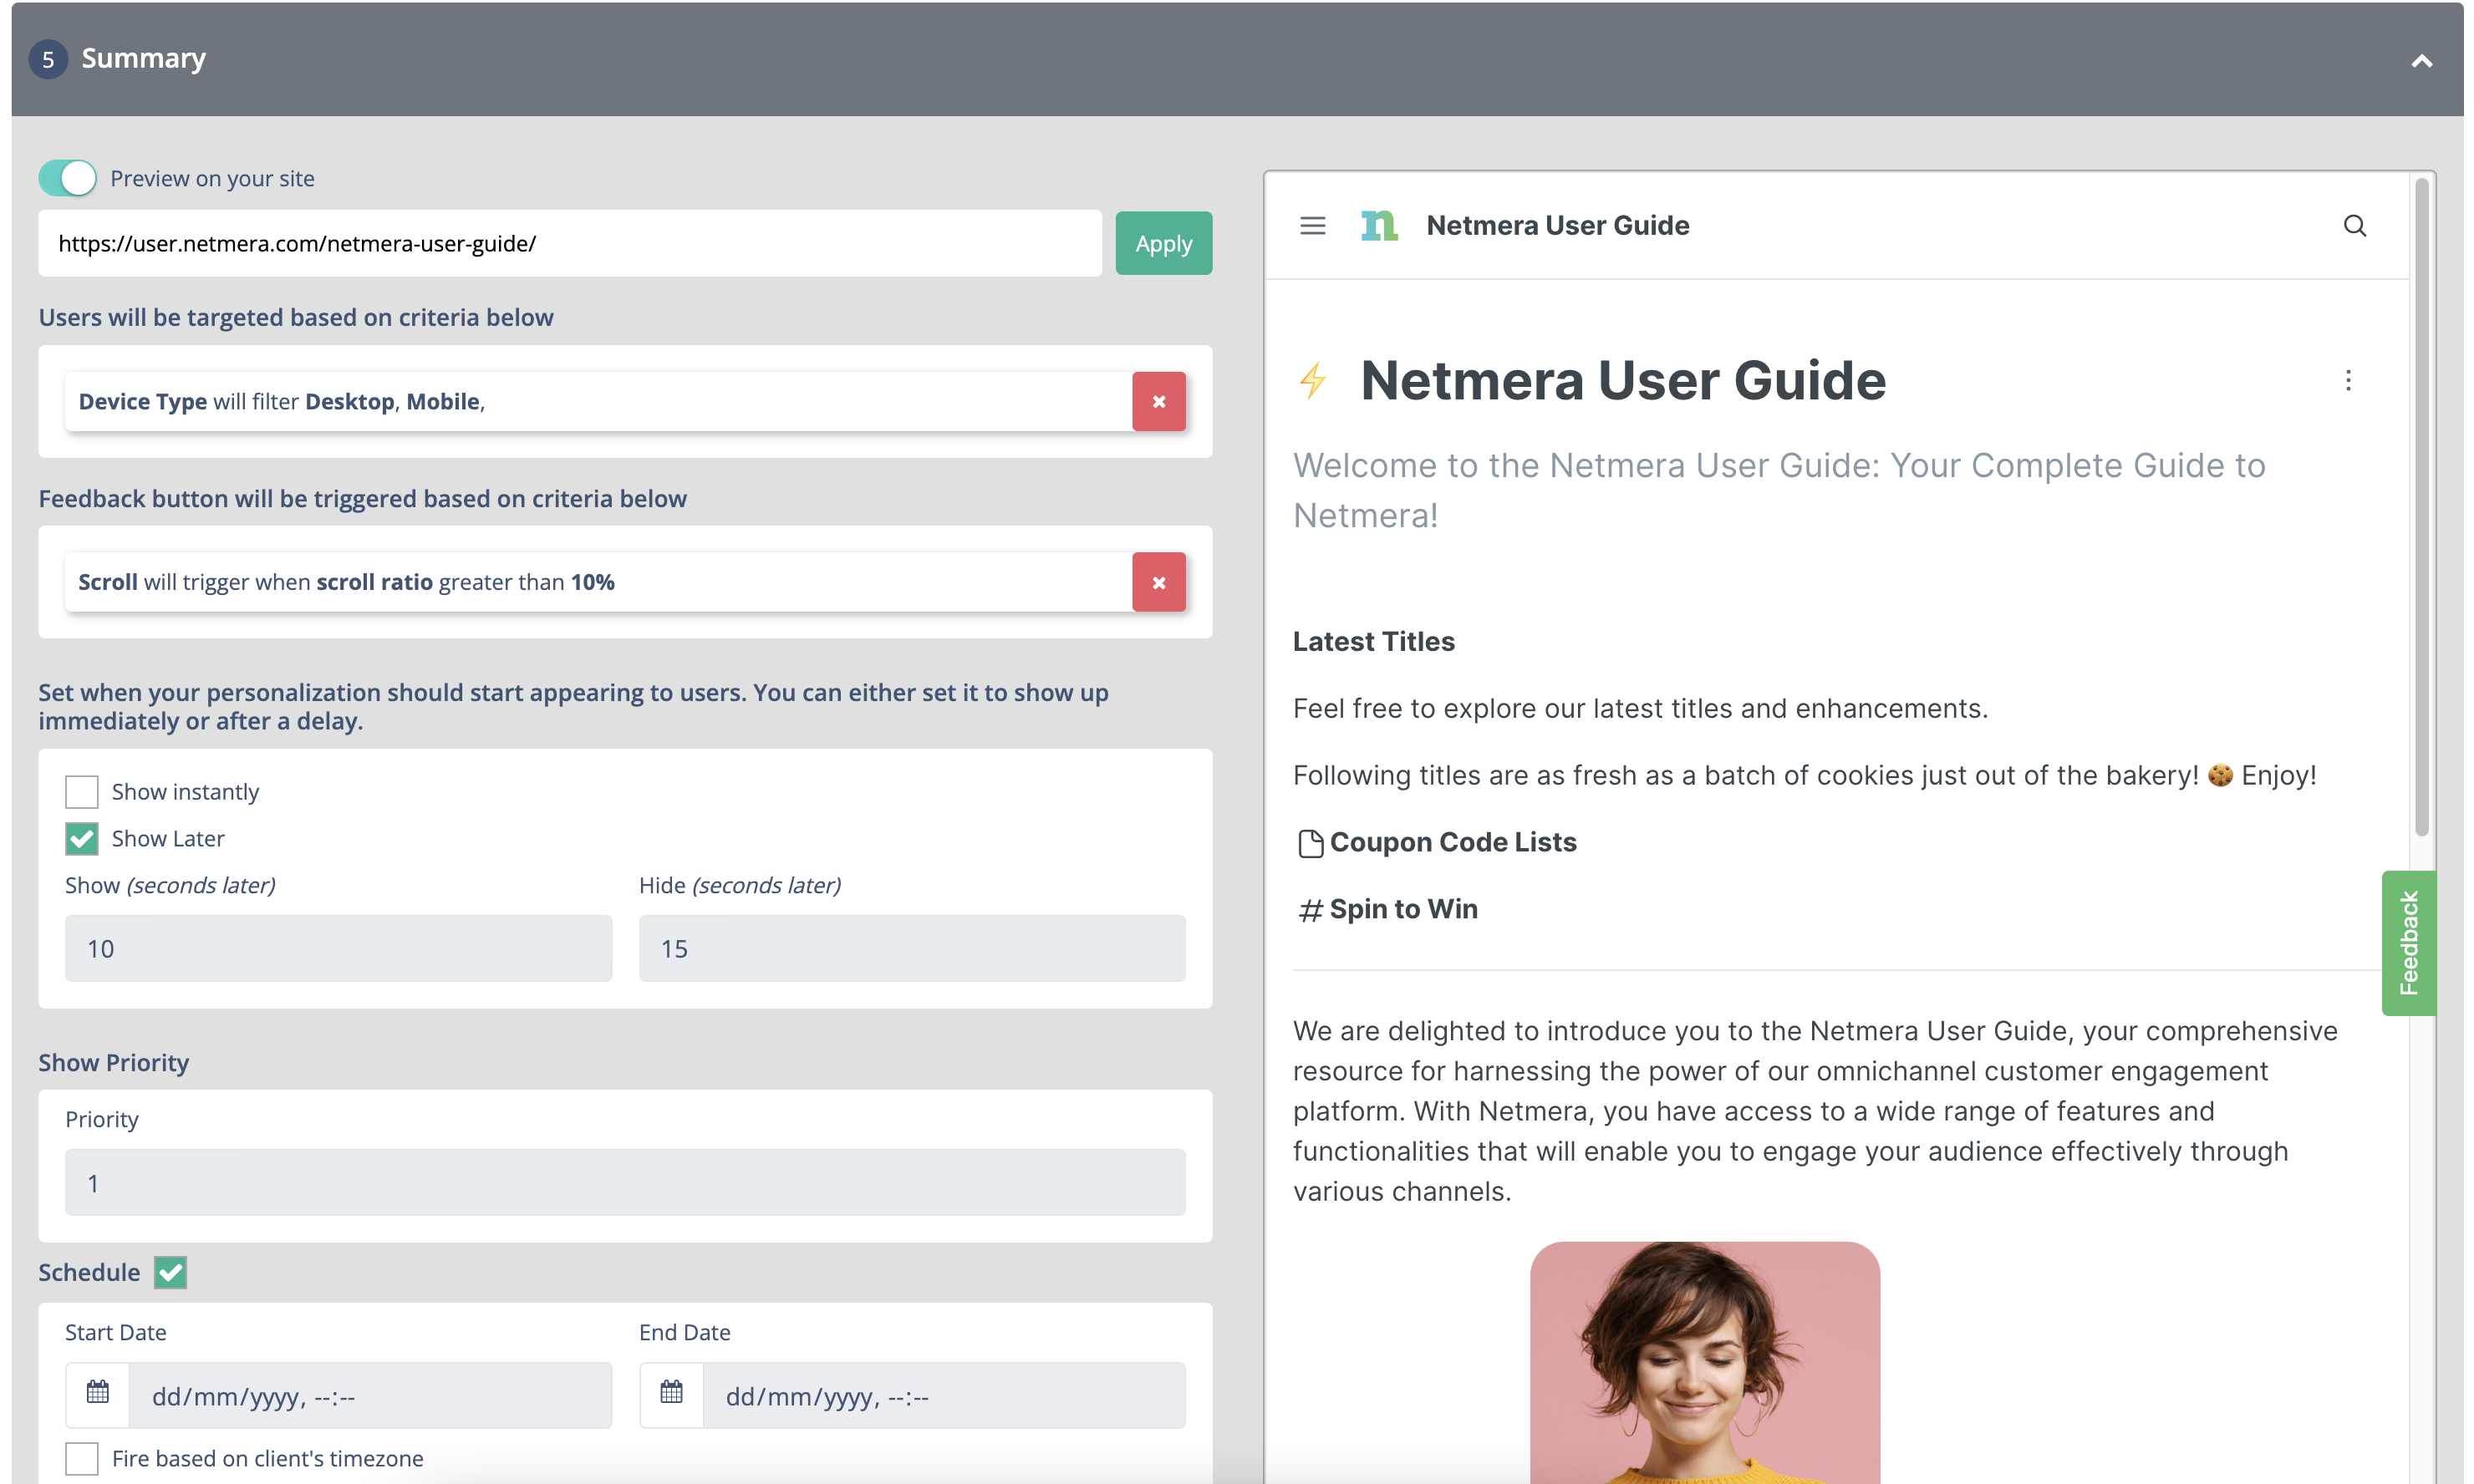Toggle Preview on your site switch
Image resolution: width=2474 pixels, height=1484 pixels.
(68, 178)
